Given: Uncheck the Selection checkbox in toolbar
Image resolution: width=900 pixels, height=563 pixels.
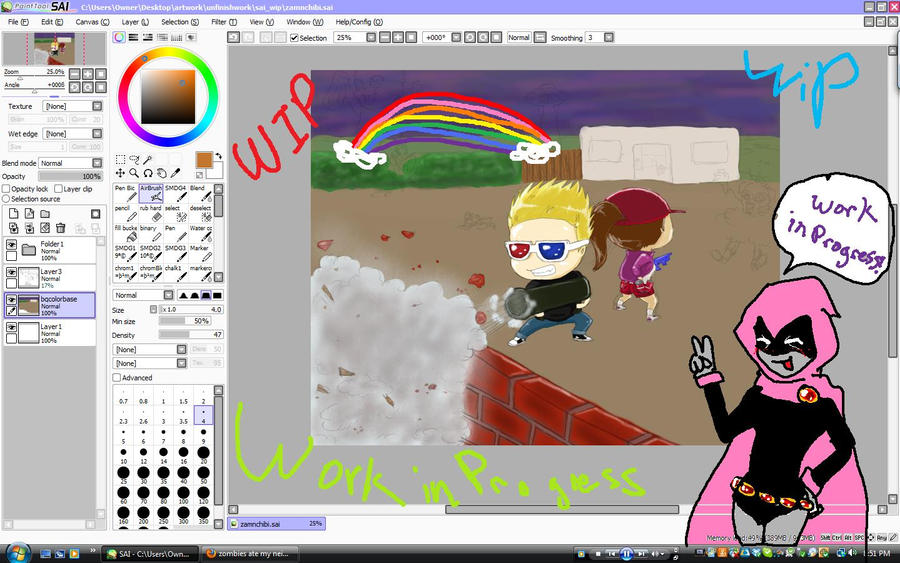Looking at the screenshot, I should [294, 38].
